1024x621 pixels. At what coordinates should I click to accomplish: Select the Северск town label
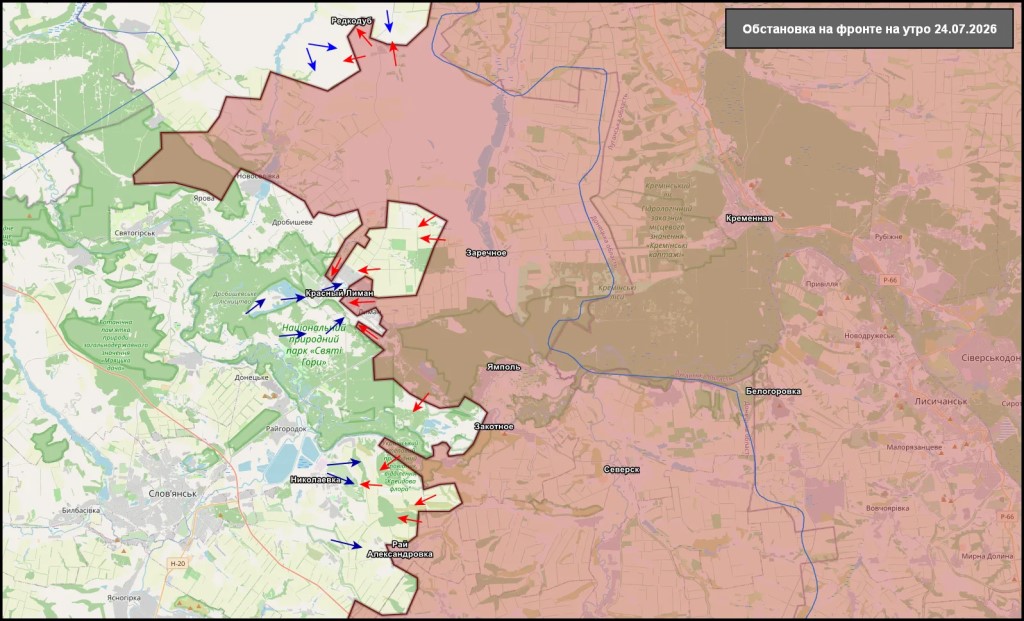click(622, 470)
